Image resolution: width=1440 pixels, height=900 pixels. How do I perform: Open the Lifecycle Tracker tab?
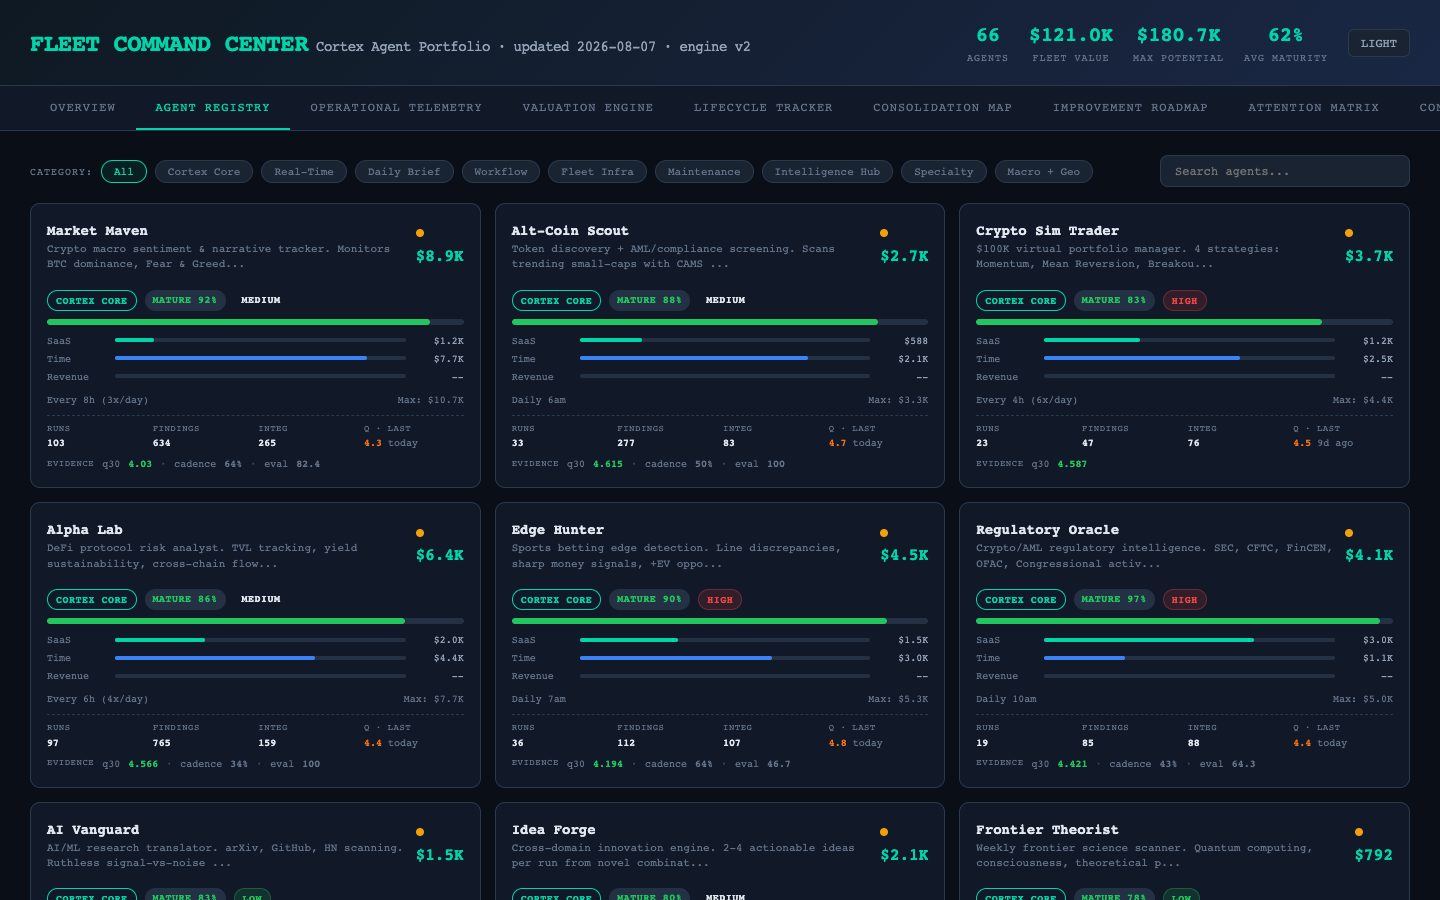point(763,108)
